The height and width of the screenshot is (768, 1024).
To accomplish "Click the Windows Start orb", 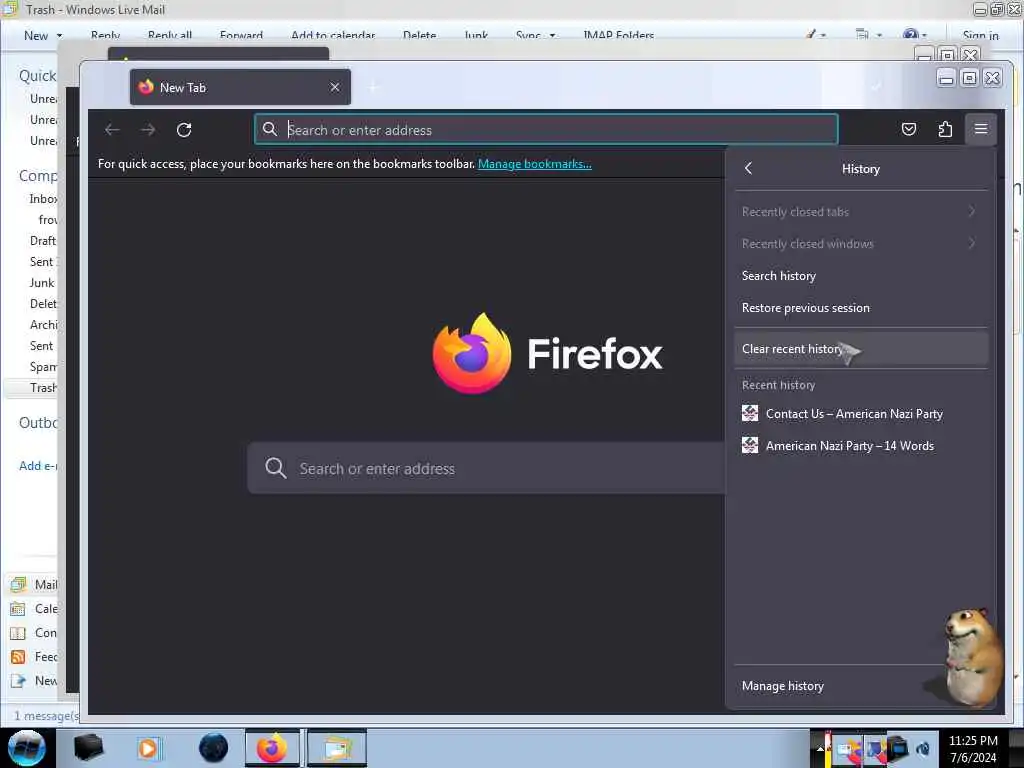I will coord(26,748).
